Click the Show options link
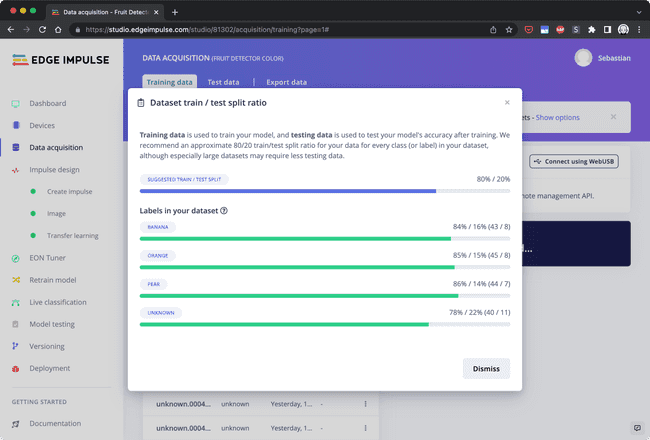650x440 pixels. 557,117
